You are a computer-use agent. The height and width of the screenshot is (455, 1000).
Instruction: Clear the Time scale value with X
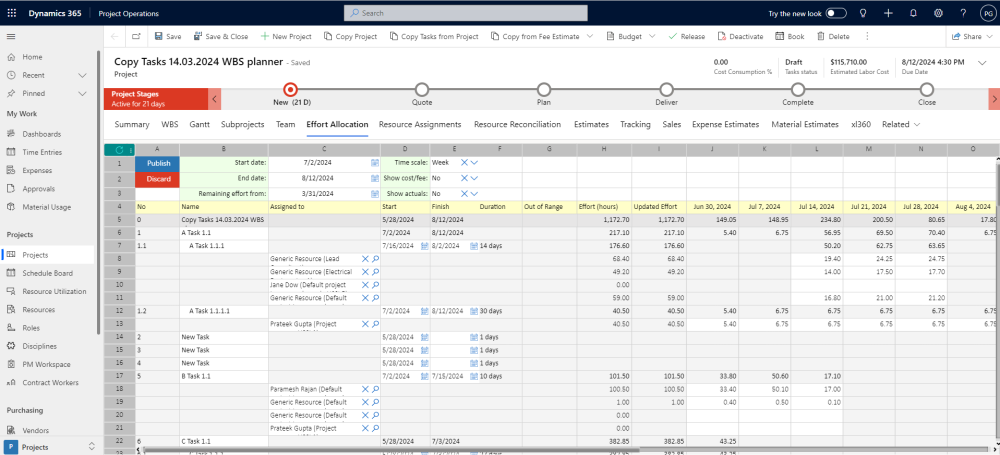point(464,162)
